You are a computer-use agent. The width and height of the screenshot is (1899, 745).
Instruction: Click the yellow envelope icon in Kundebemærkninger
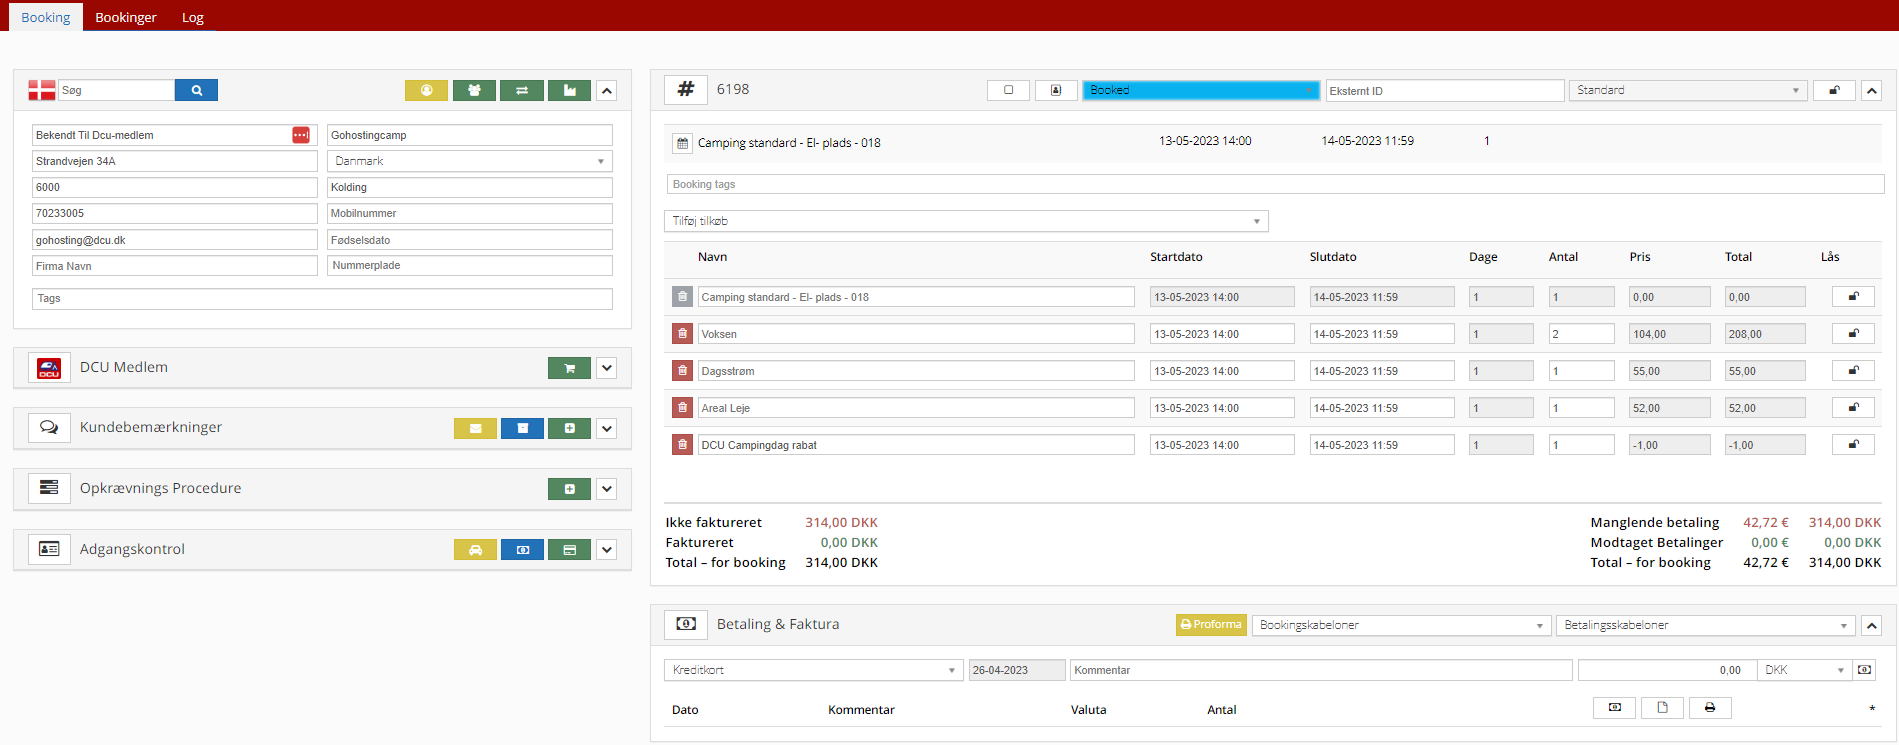click(475, 428)
